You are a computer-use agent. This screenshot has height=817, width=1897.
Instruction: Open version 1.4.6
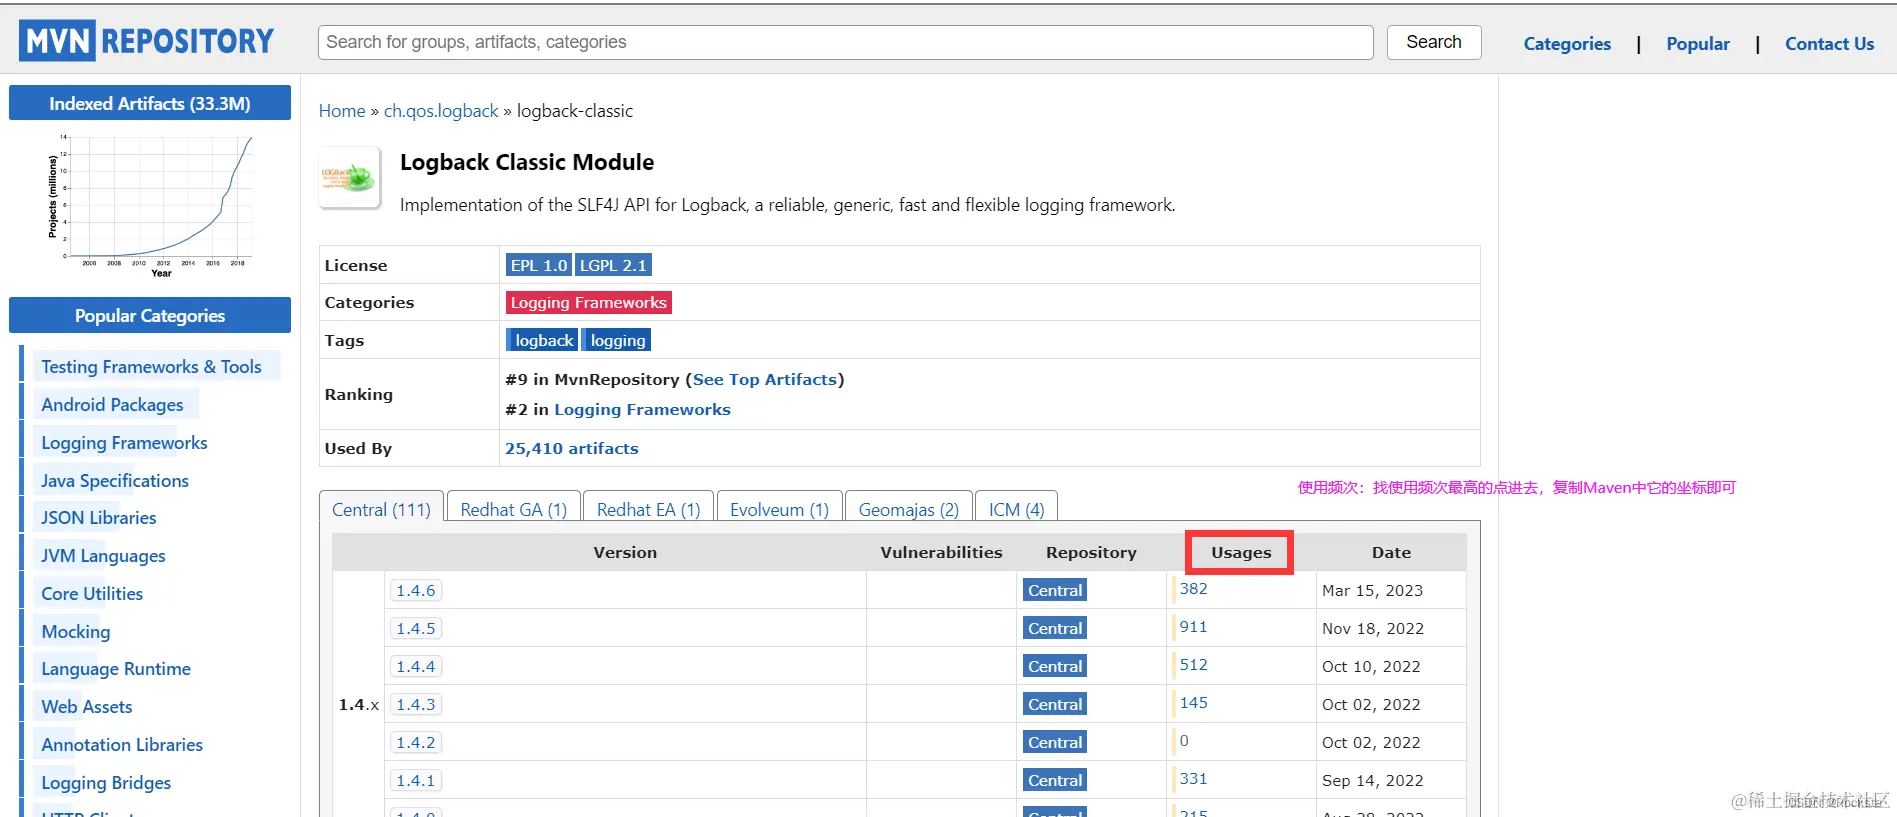click(x=416, y=590)
